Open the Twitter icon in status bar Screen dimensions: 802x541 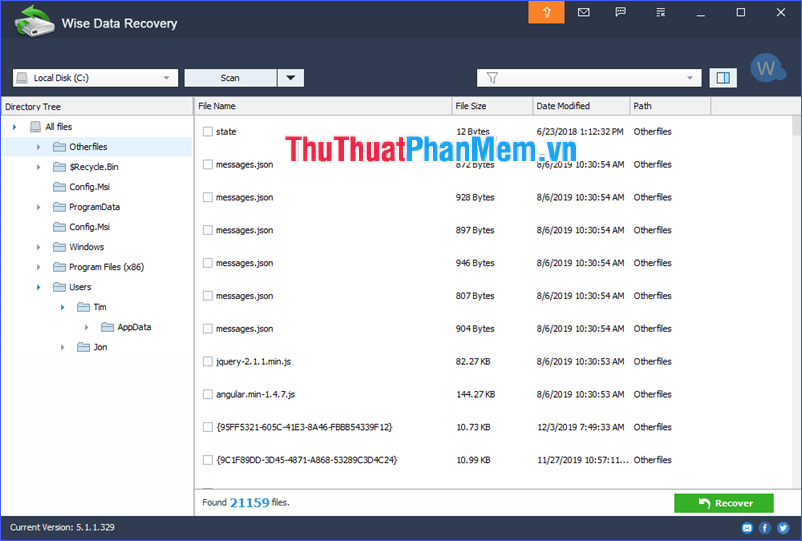tap(783, 528)
